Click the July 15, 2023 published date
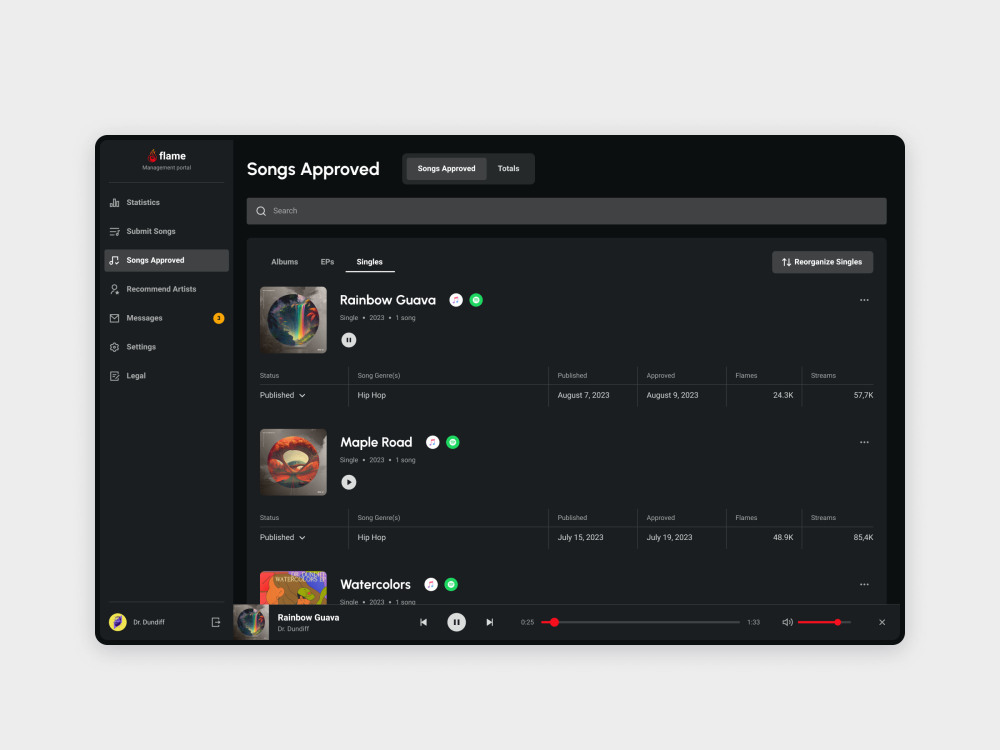The image size is (1000, 750). 580,538
